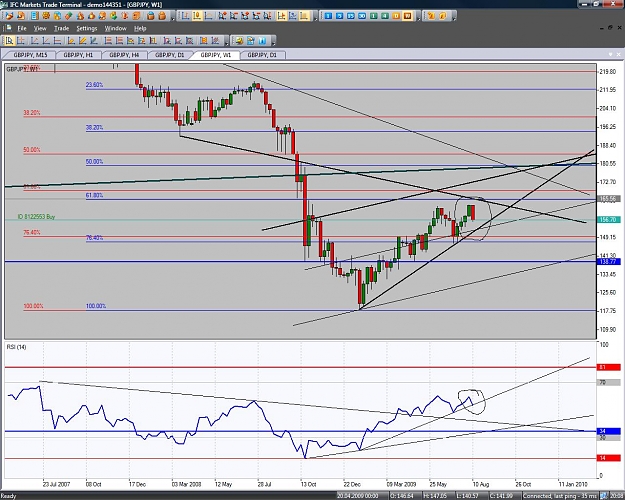Image resolution: width=625 pixels, height=500 pixels.
Task: Click the blue '61.80%' Fibonacci label
Action: point(94,195)
